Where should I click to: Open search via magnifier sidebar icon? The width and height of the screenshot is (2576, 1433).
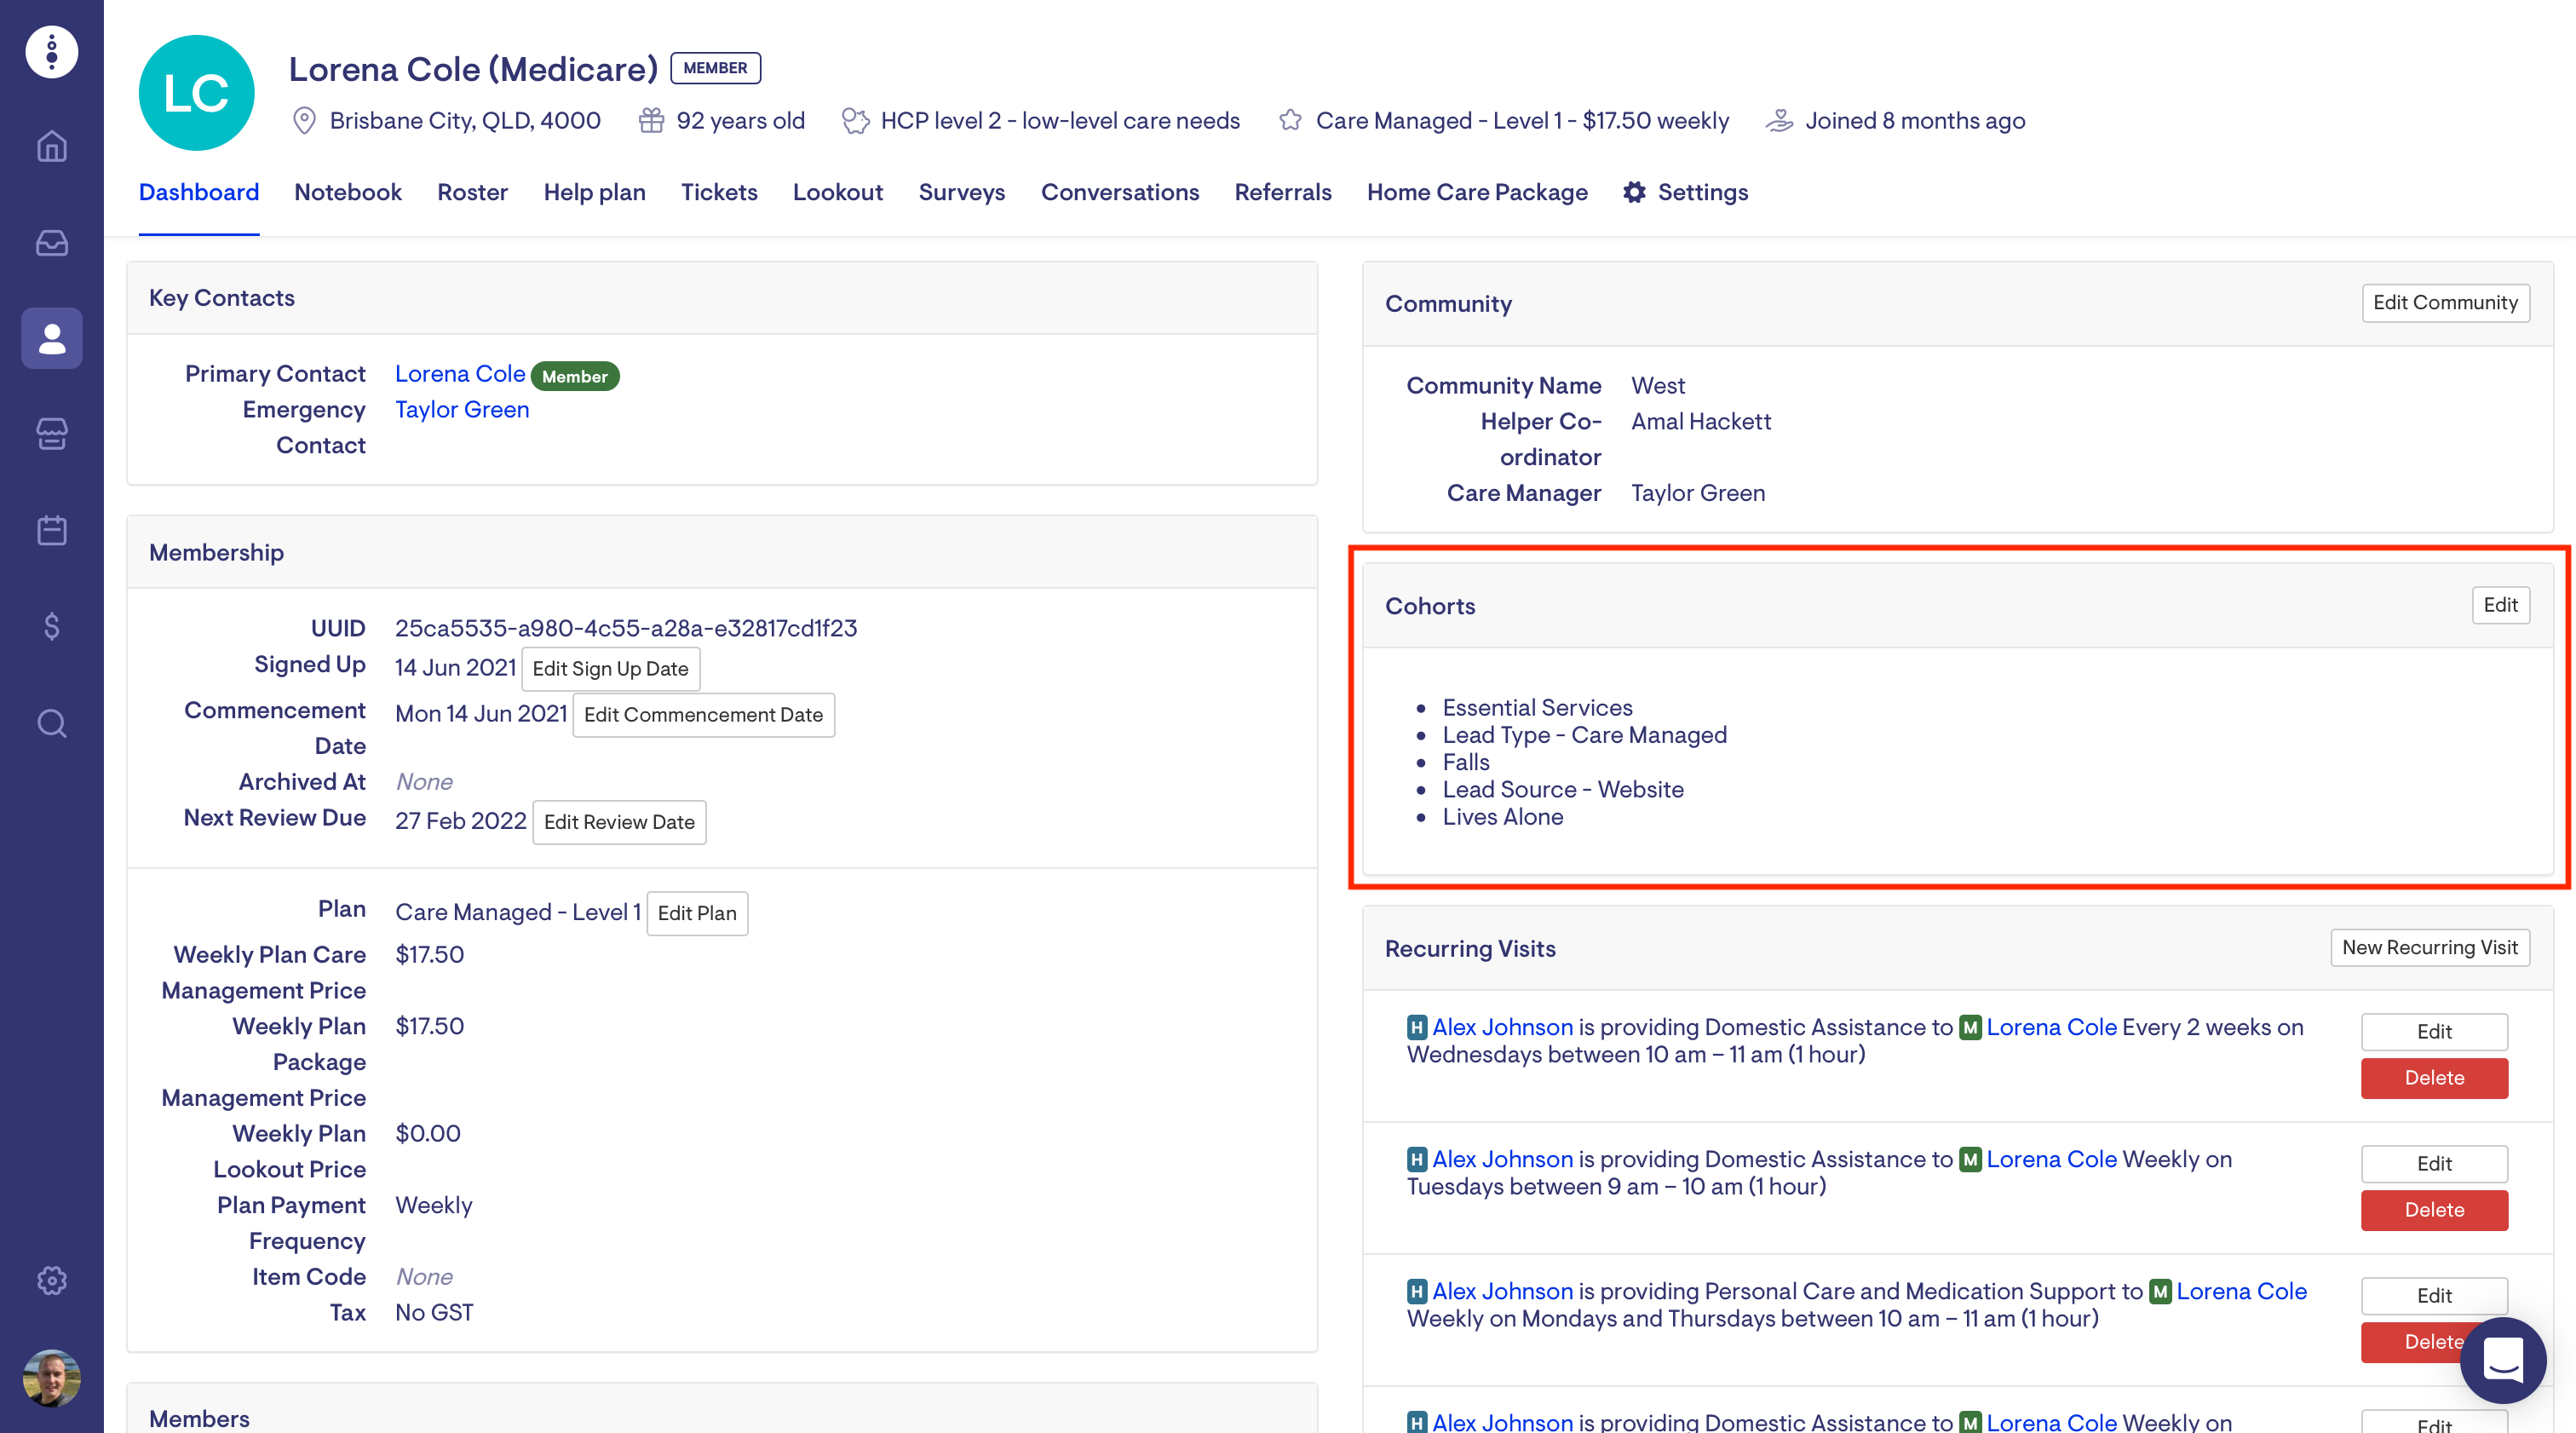click(52, 722)
